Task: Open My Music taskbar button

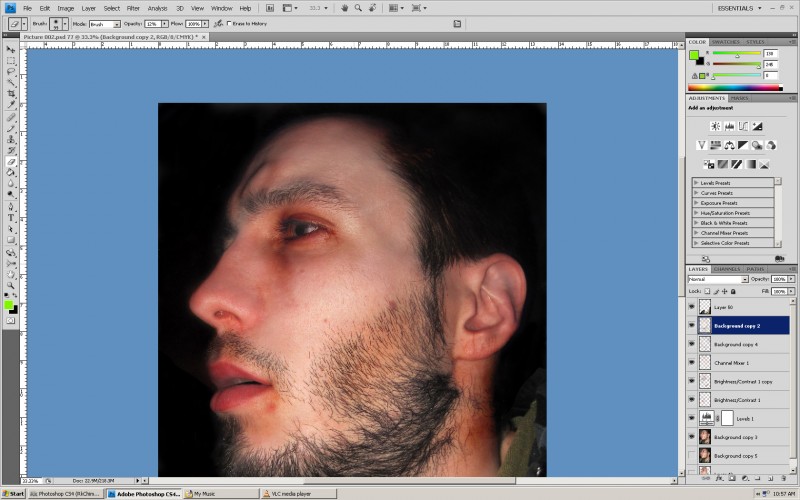Action: click(x=221, y=493)
